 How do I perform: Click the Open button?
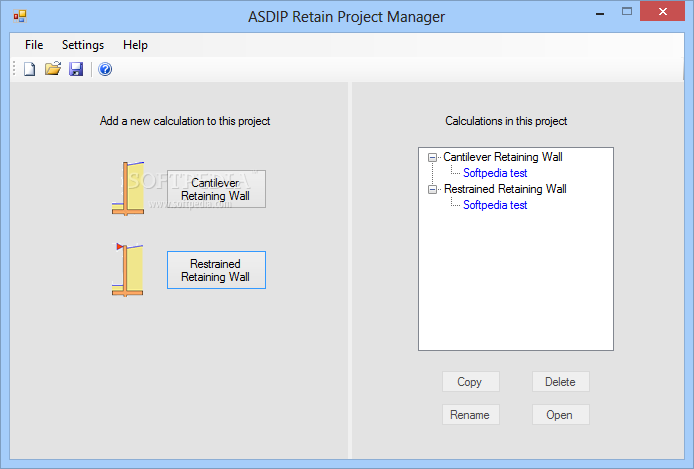click(x=560, y=415)
